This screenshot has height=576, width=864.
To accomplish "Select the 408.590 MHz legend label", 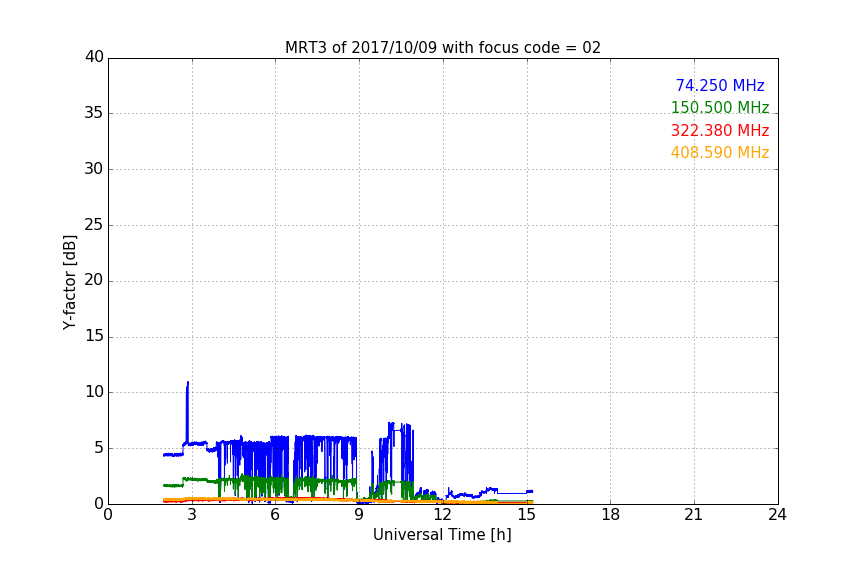I will (720, 152).
